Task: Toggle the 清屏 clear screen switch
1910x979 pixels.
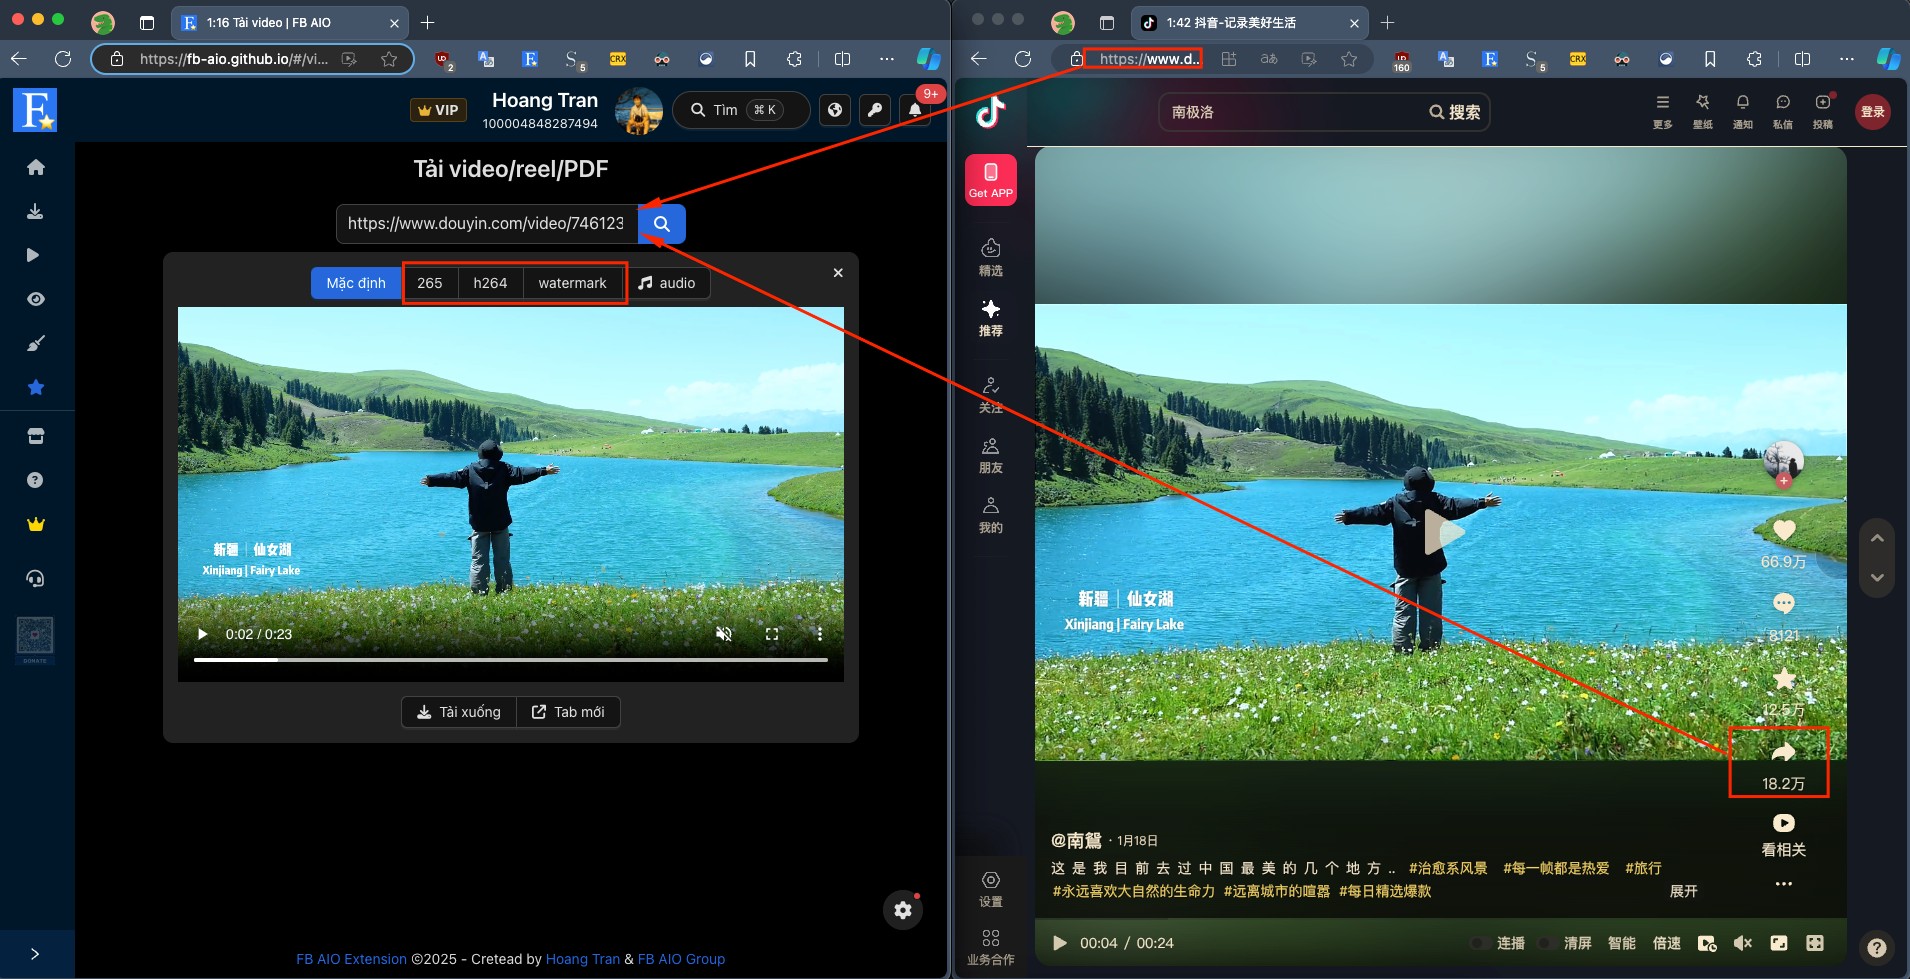Action: (x=1548, y=943)
